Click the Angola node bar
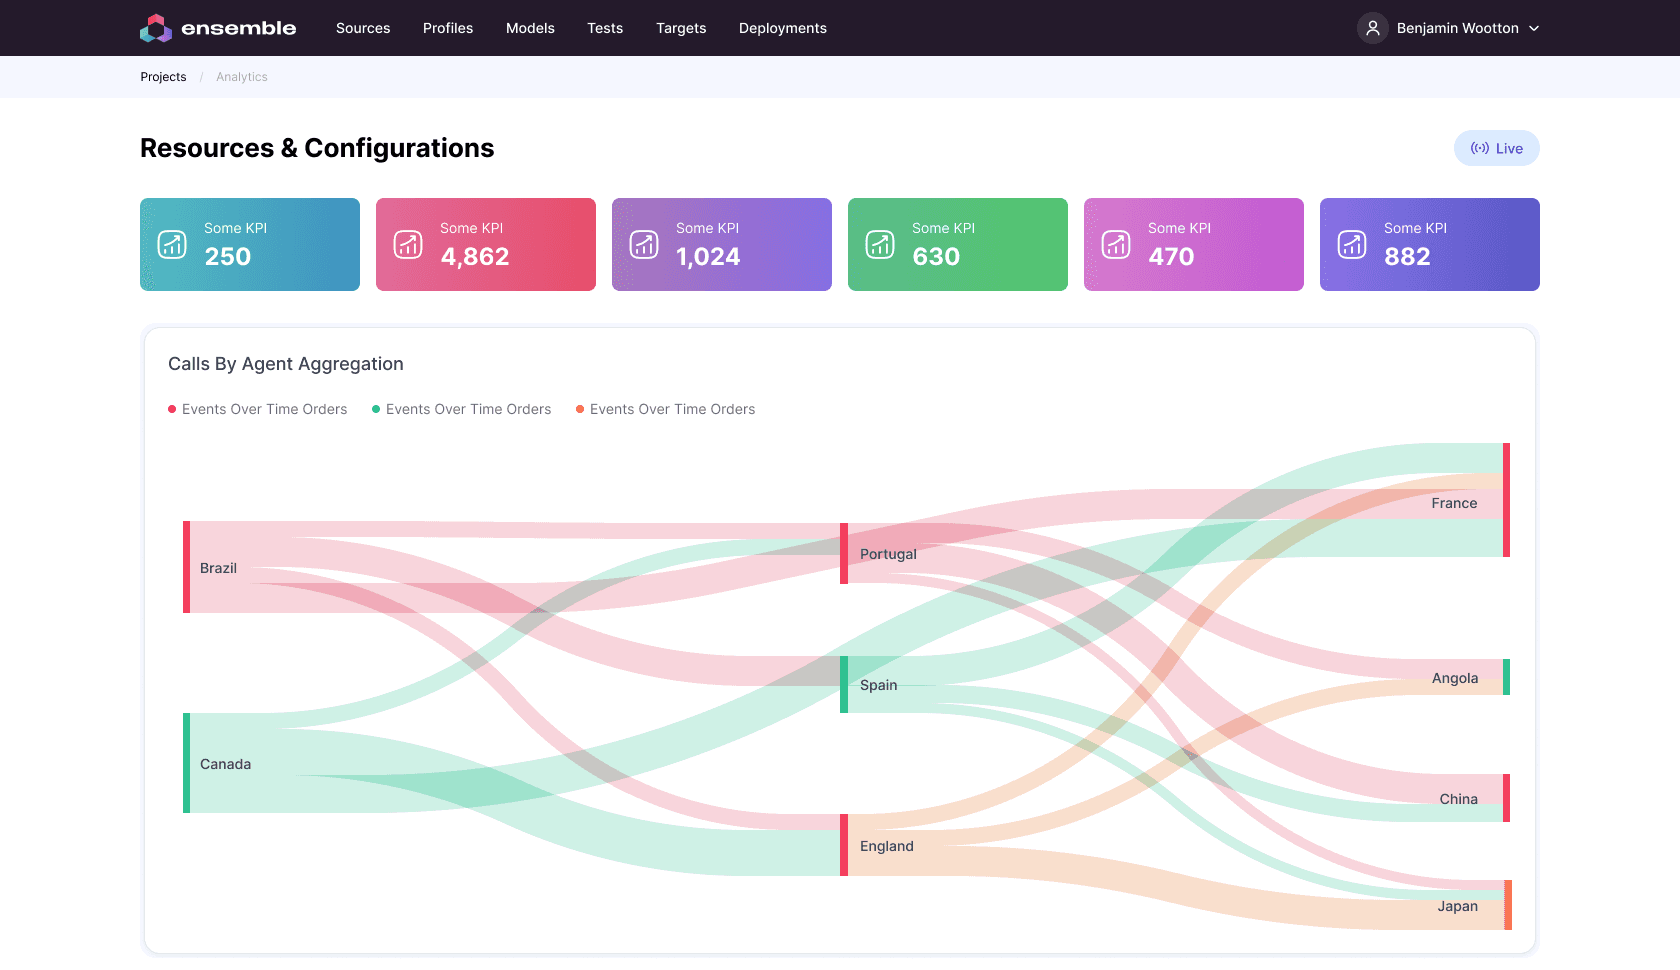The image size is (1680, 970). coord(1506,677)
